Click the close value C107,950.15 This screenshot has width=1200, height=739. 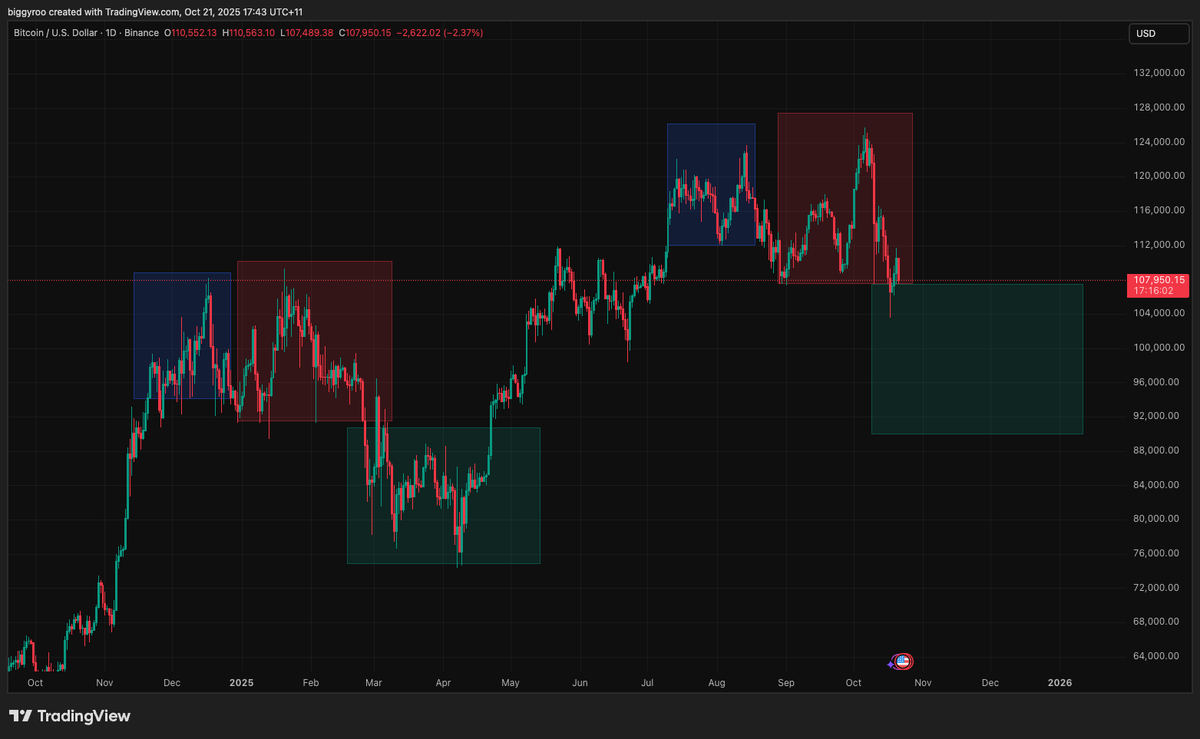[x=366, y=33]
